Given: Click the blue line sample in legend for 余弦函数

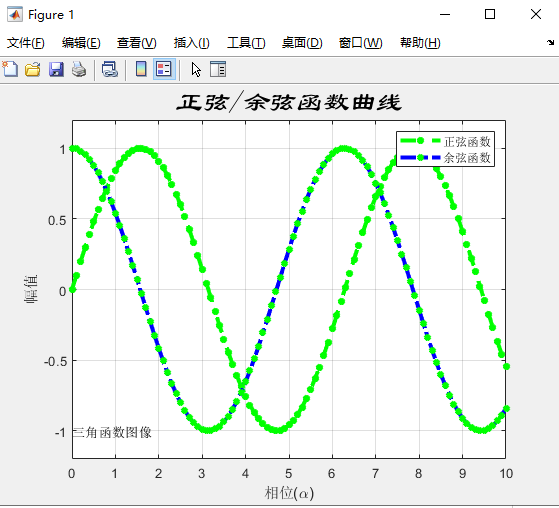Looking at the screenshot, I should click(420, 157).
